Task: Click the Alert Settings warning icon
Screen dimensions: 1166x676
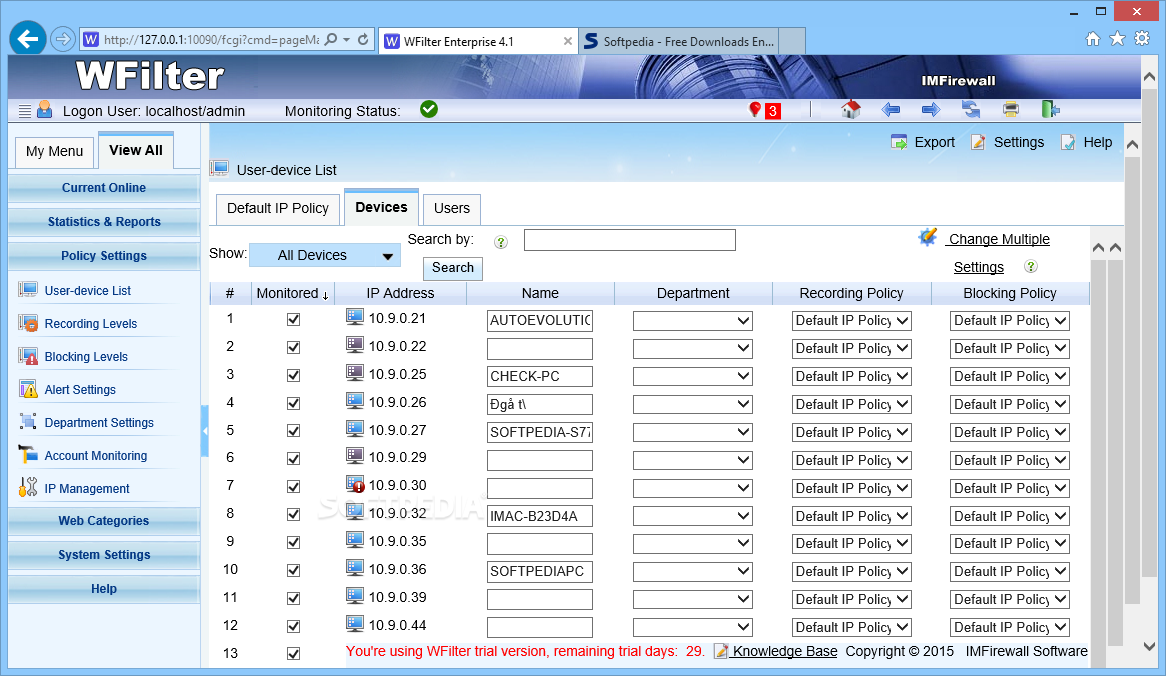Action: (x=28, y=389)
